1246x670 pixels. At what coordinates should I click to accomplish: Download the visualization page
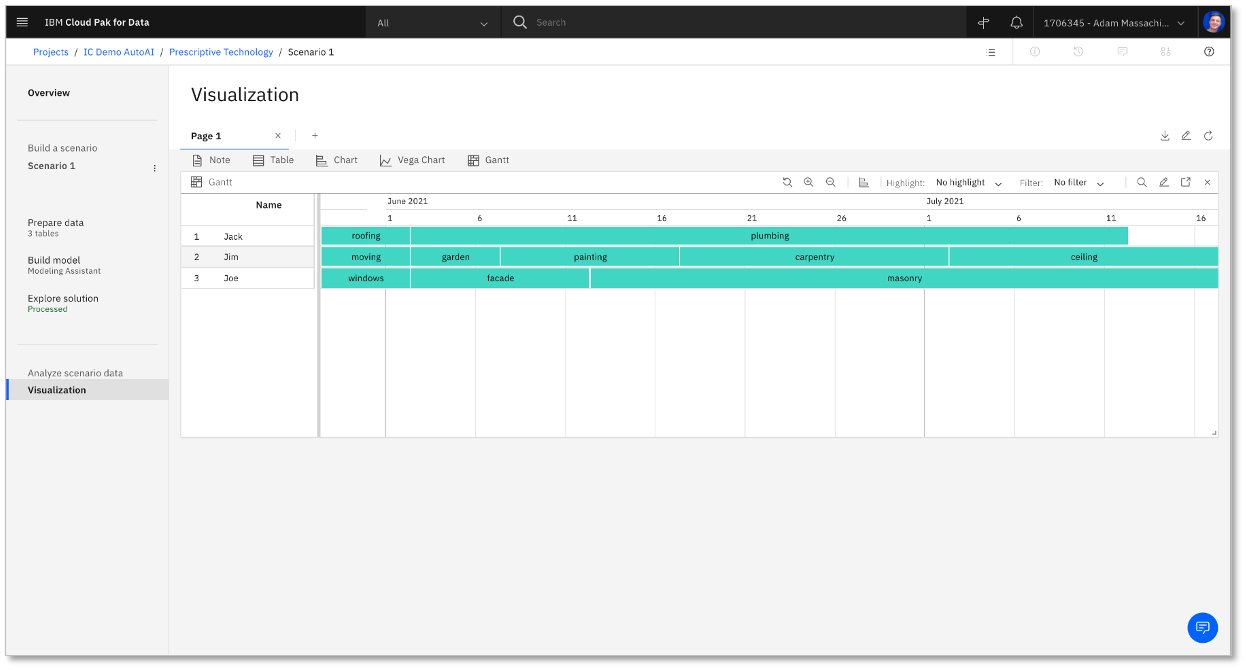click(1164, 136)
